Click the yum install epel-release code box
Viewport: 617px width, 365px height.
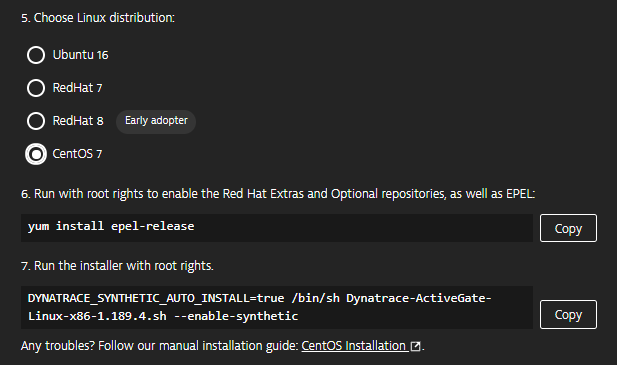click(277, 228)
